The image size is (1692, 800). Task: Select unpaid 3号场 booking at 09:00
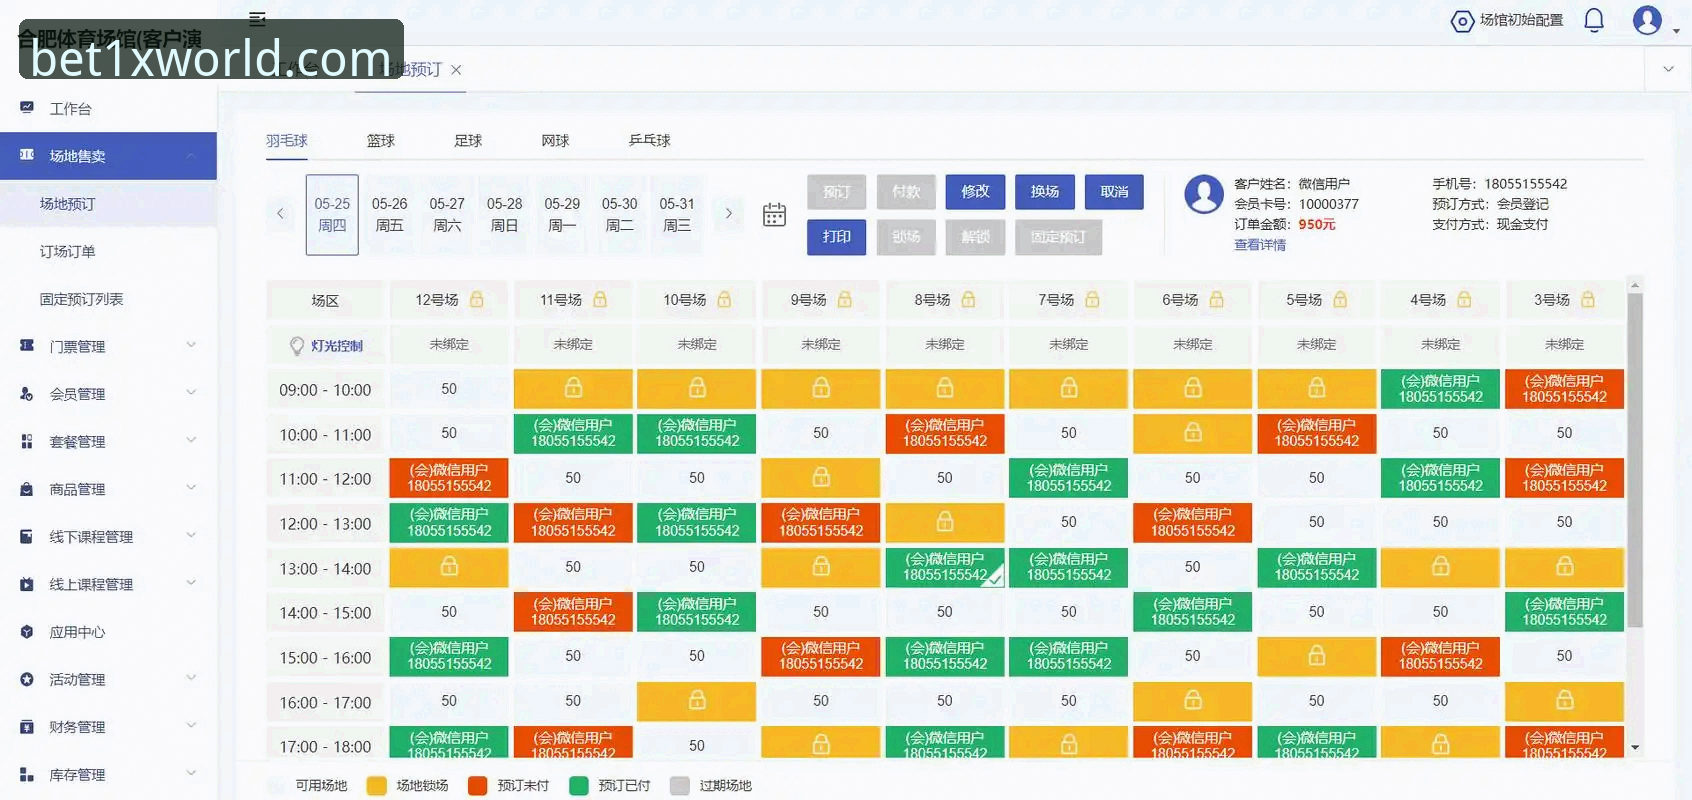click(x=1564, y=389)
